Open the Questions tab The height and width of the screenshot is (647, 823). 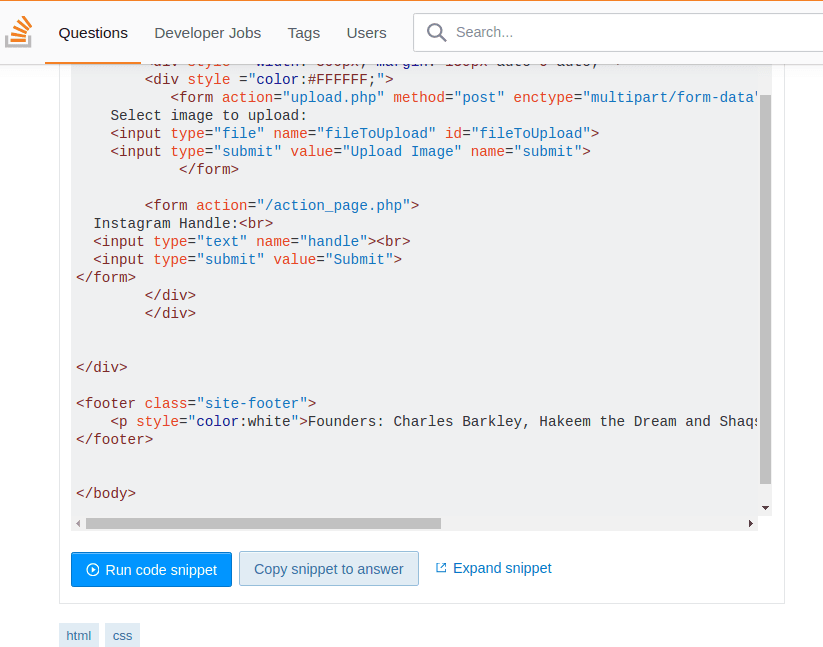point(93,33)
